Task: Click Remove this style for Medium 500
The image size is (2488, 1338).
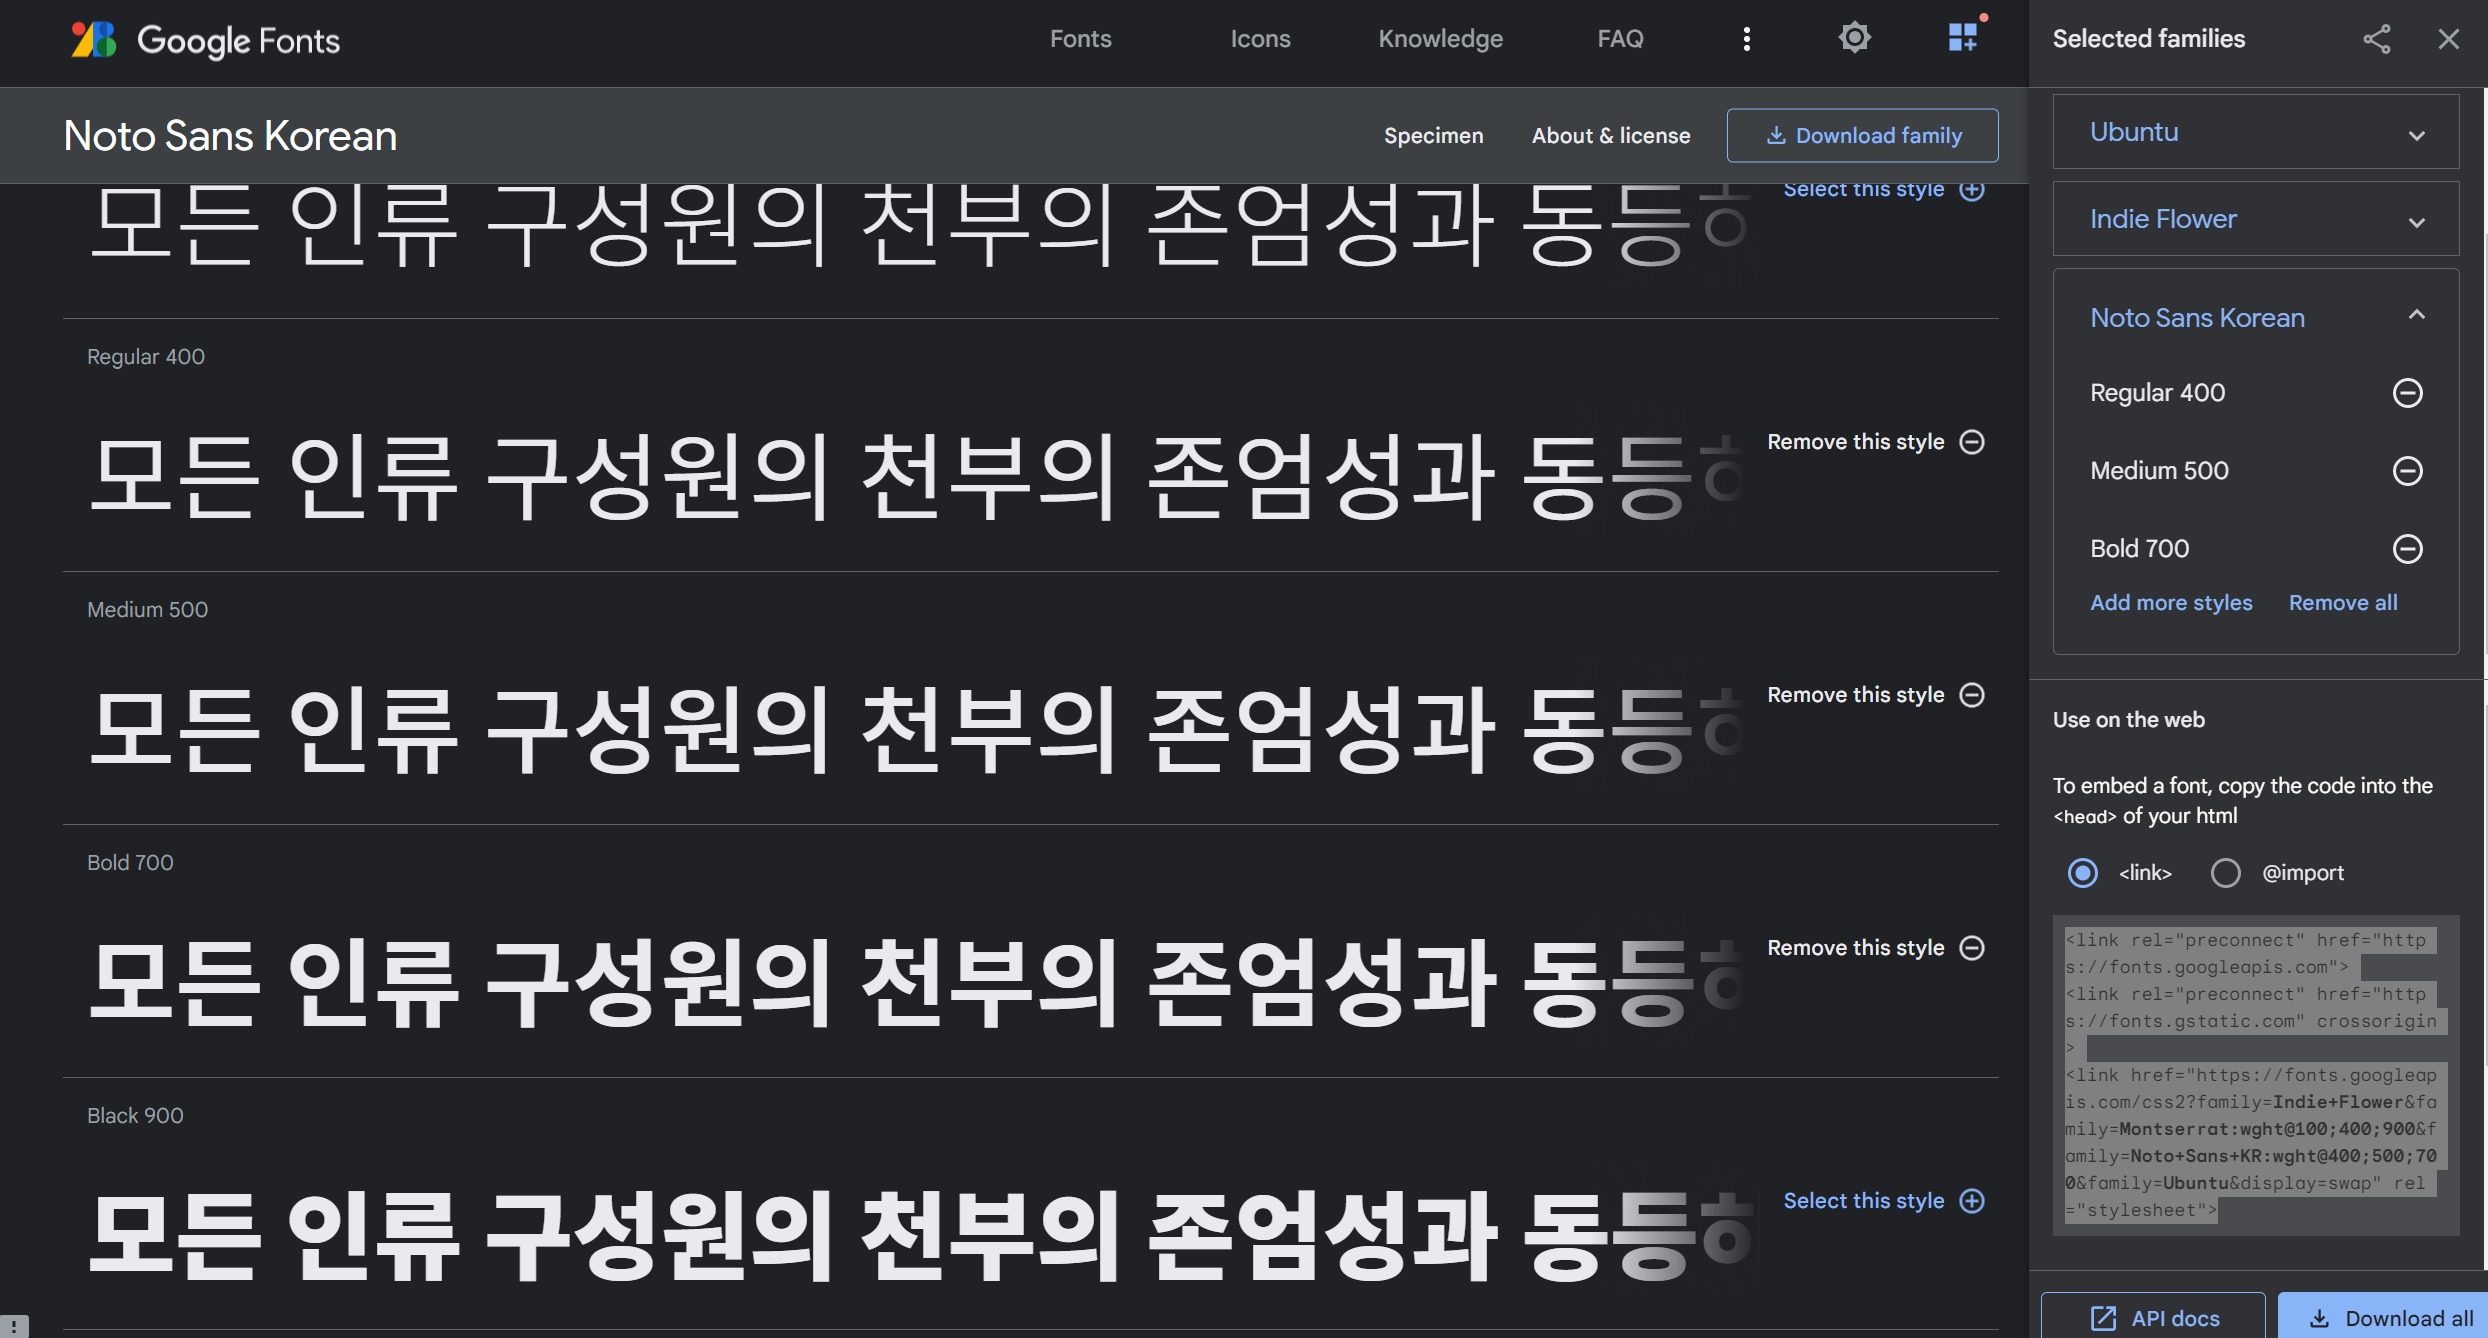Action: pos(1855,695)
